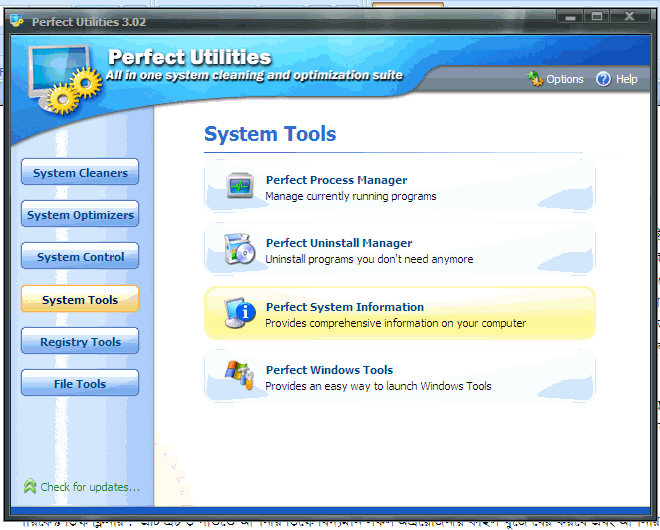Minimize the Perfect Utilities window
Viewport: 660px width, 530px height.
(570, 16)
